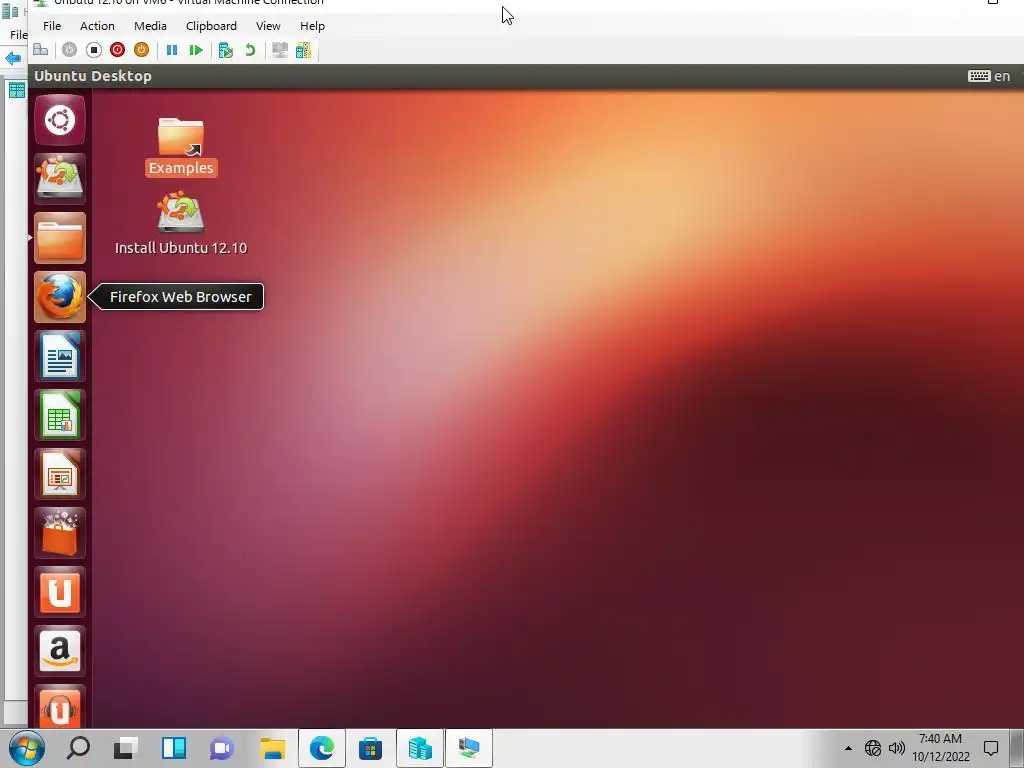Open Search from the Windows taskbar
The height and width of the screenshot is (768, 1024).
[78, 748]
